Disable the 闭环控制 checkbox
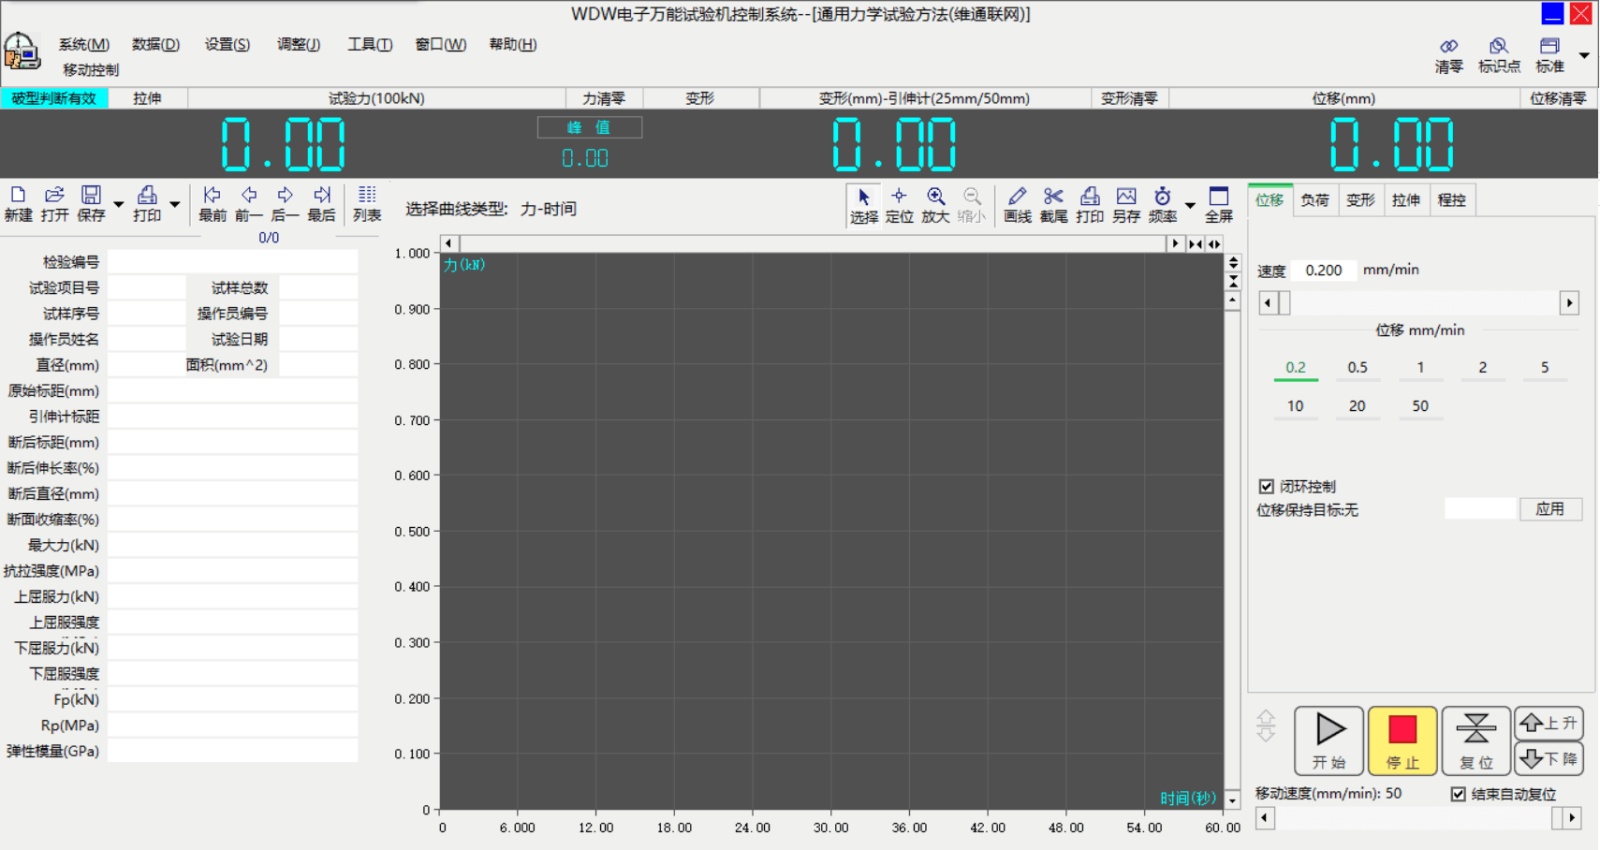The width and height of the screenshot is (1600, 850). (x=1266, y=486)
